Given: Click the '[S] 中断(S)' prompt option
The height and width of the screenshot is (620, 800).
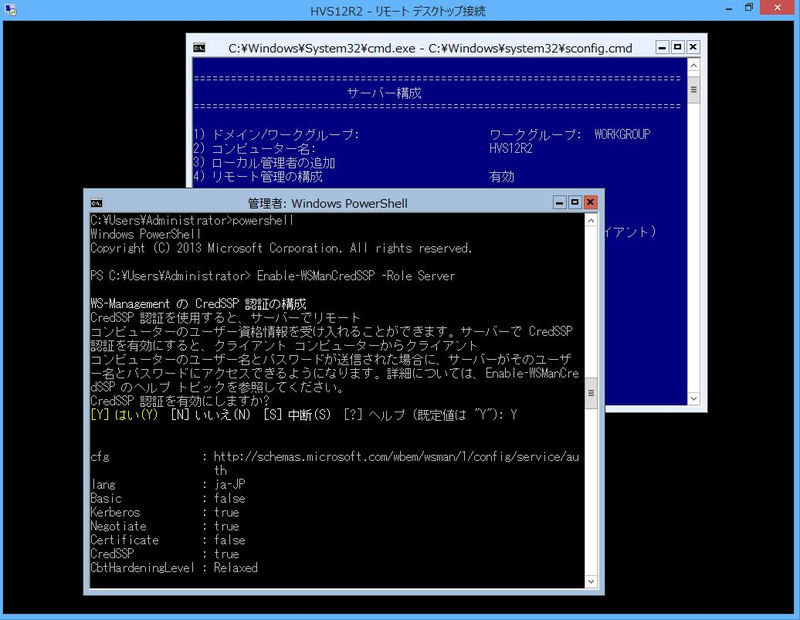Looking at the screenshot, I should (x=297, y=414).
